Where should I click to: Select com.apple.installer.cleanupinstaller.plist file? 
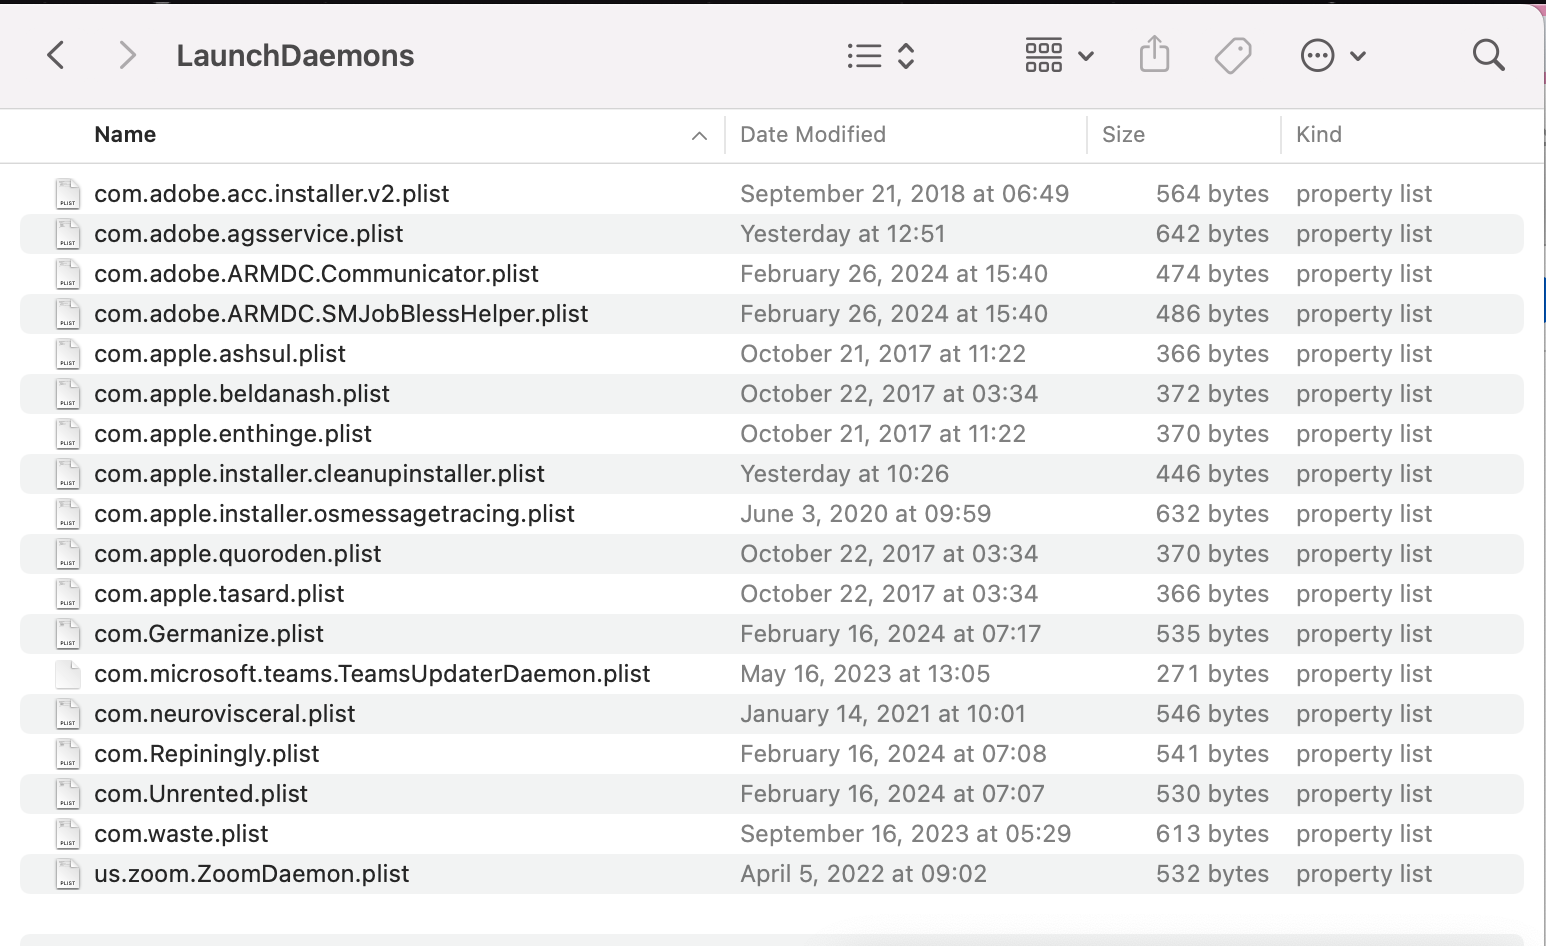319,474
